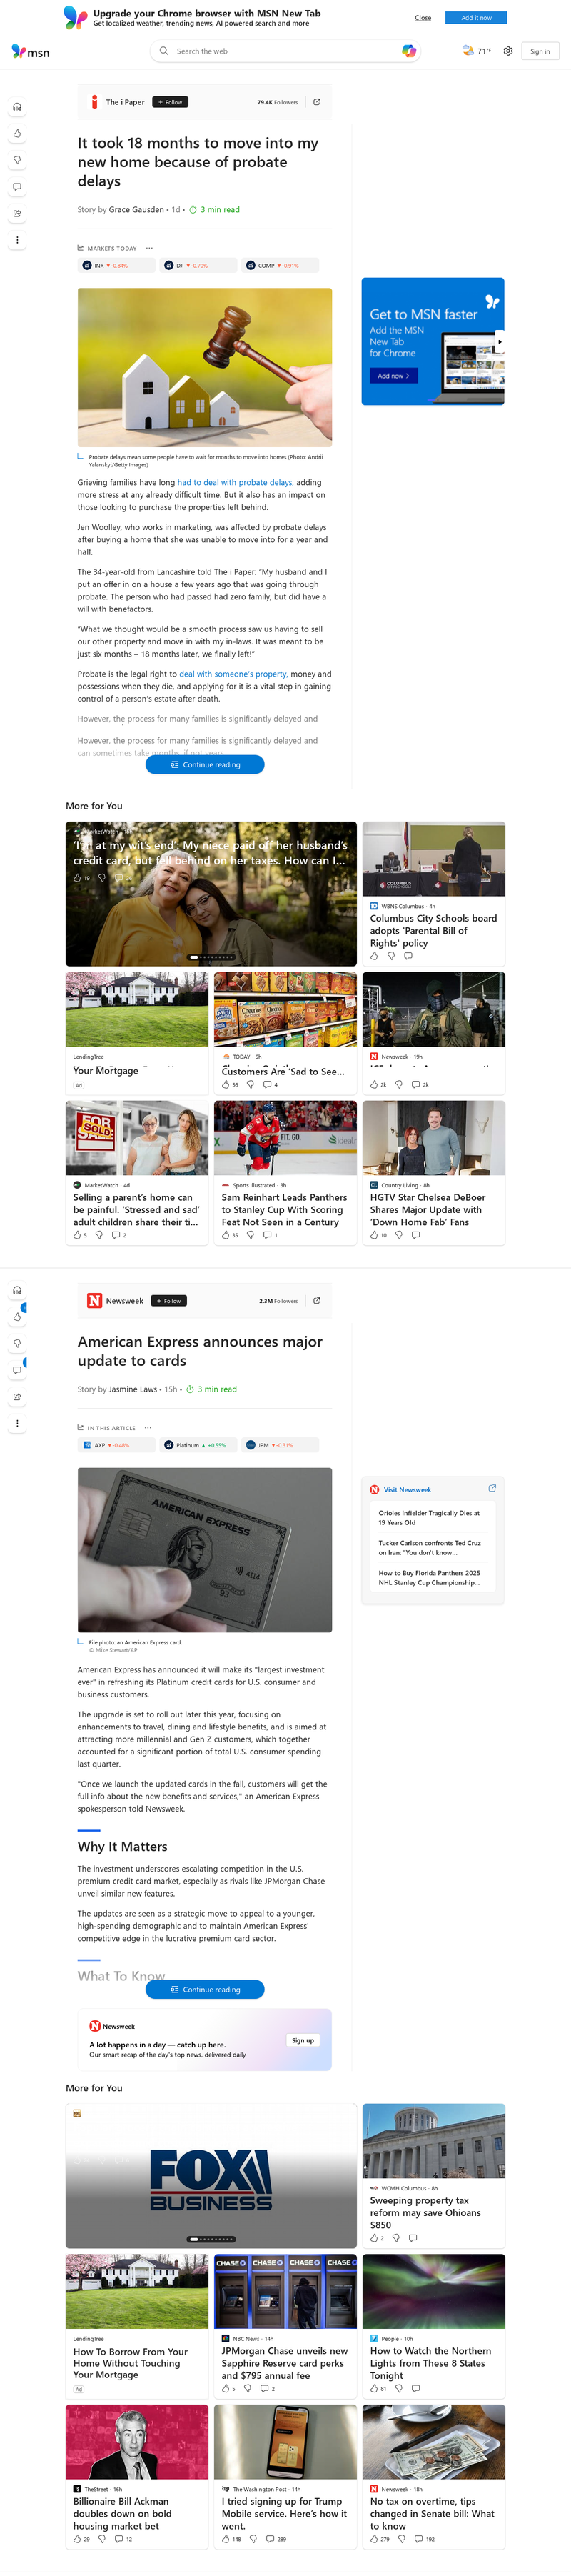Open the Platinum commodity chip
The height and width of the screenshot is (2576, 571).
(x=199, y=1445)
